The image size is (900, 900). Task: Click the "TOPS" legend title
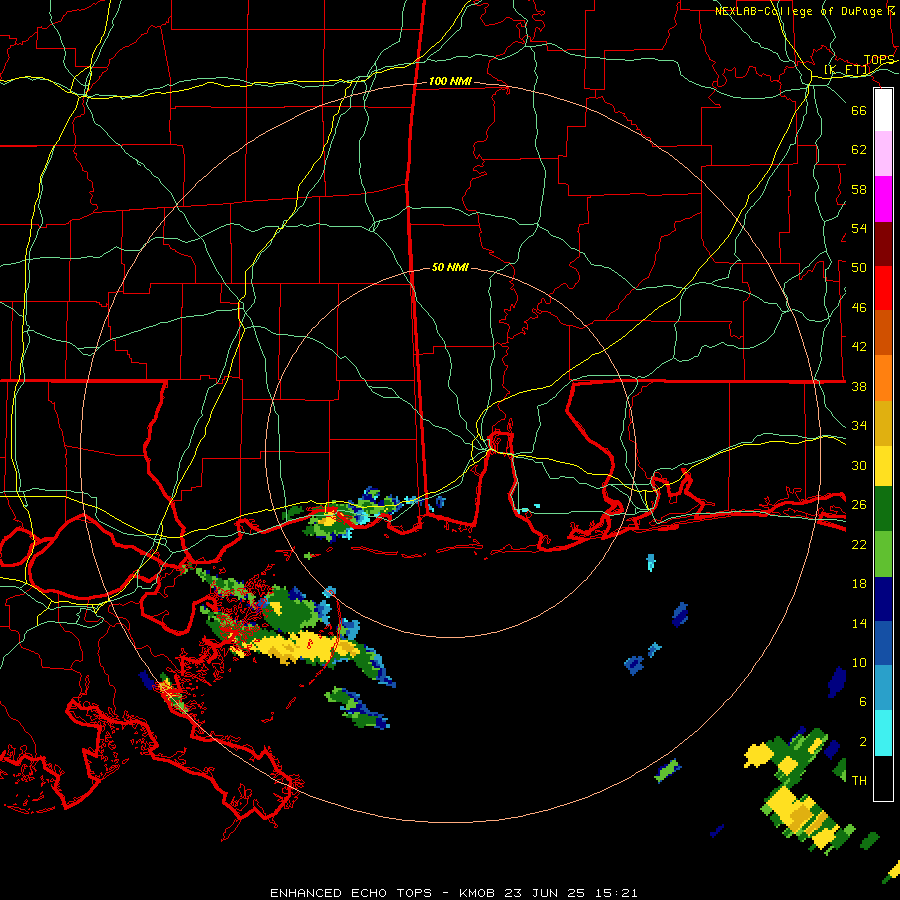point(879,60)
